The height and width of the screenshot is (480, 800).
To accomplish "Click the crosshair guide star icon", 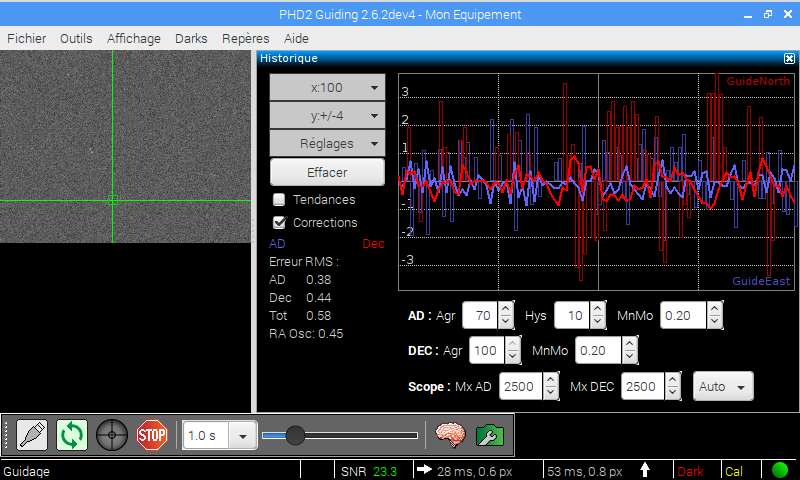I will click(111, 435).
